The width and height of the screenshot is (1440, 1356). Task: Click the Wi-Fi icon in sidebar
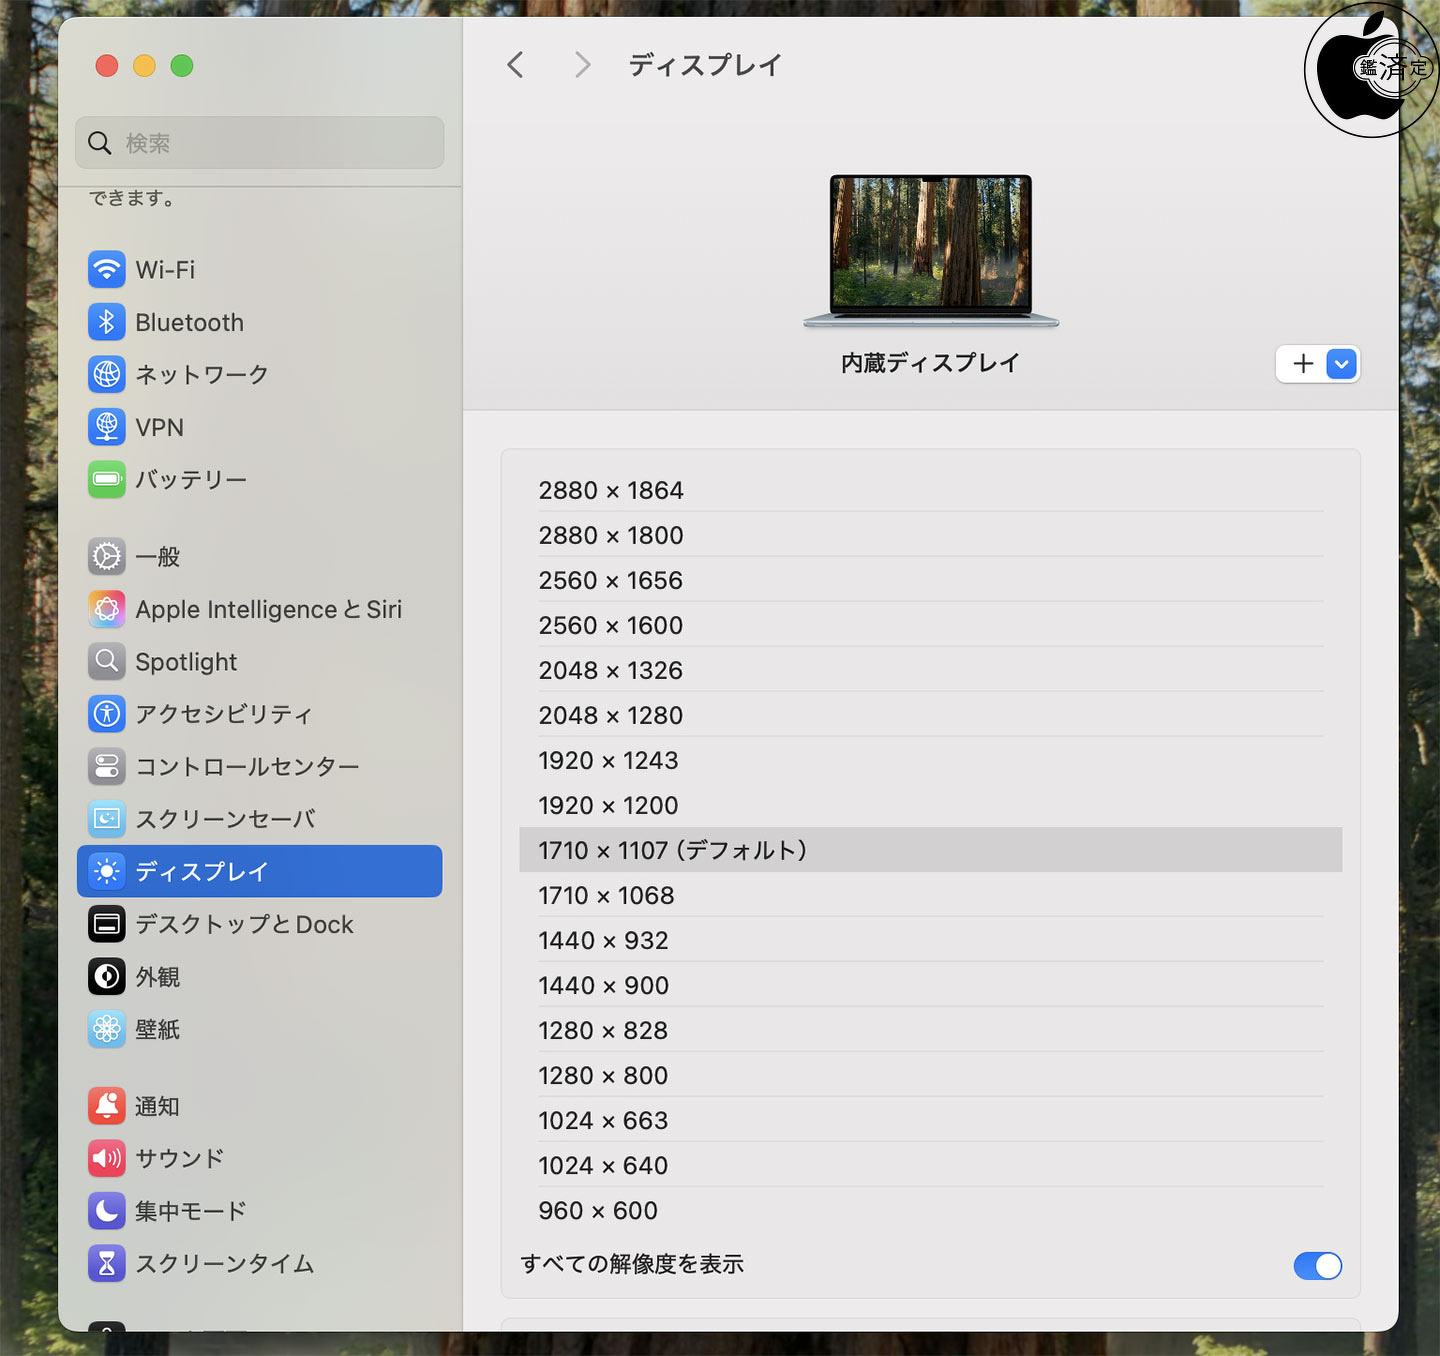click(x=107, y=270)
